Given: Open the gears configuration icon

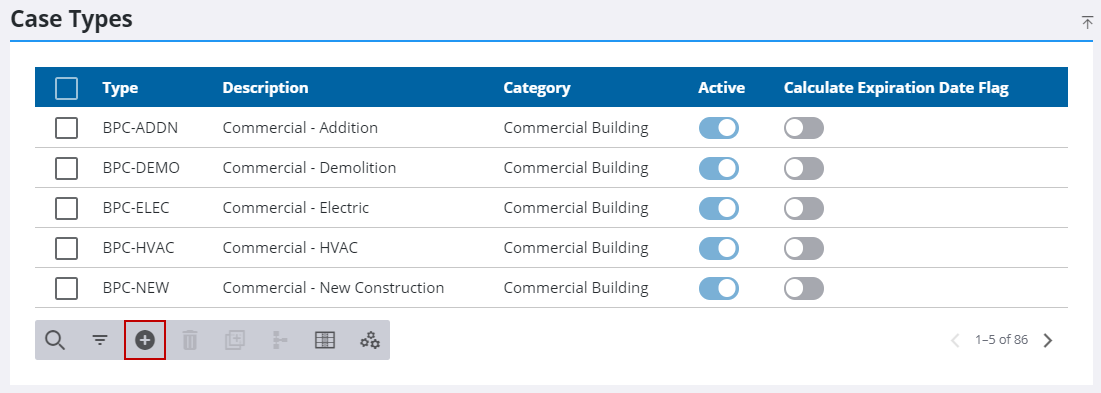Looking at the screenshot, I should [x=370, y=340].
